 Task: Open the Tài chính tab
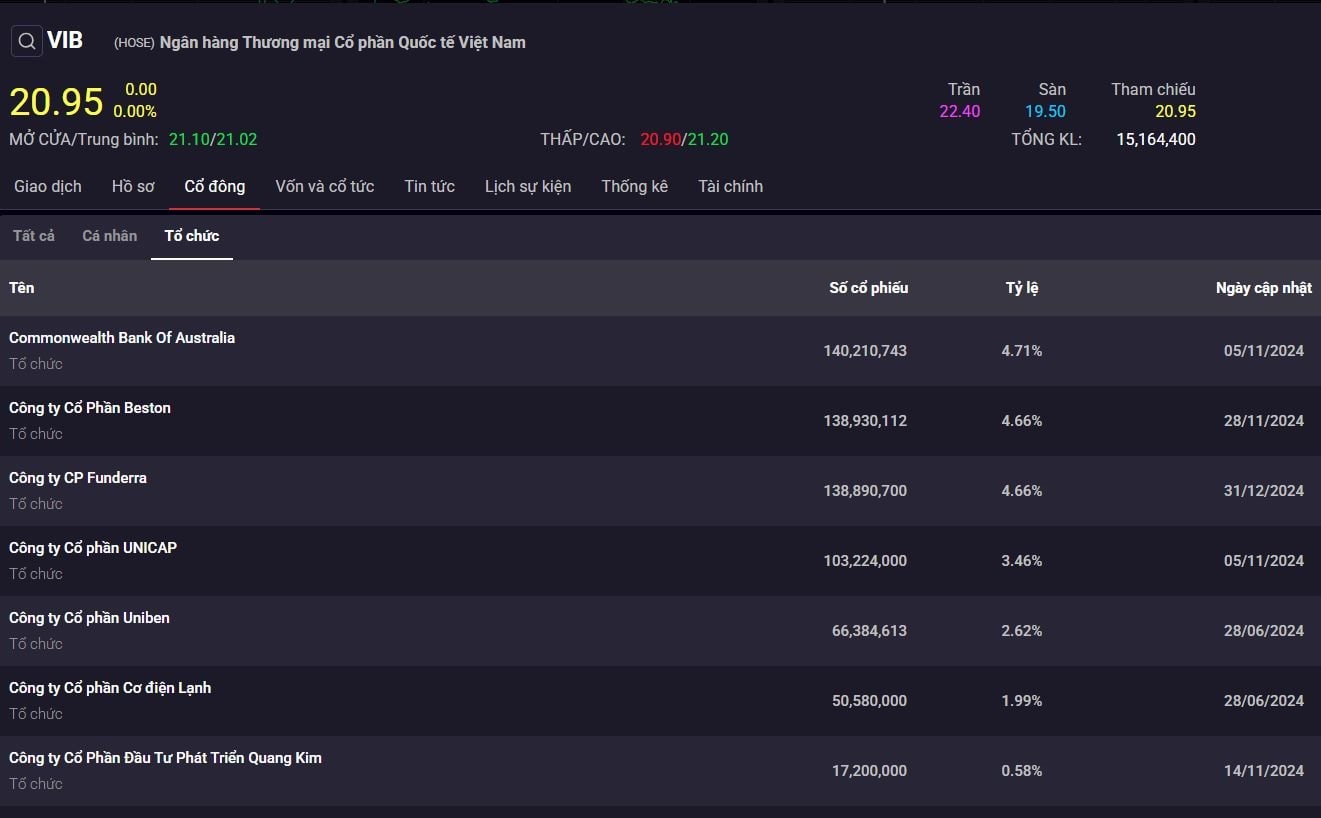coord(731,186)
